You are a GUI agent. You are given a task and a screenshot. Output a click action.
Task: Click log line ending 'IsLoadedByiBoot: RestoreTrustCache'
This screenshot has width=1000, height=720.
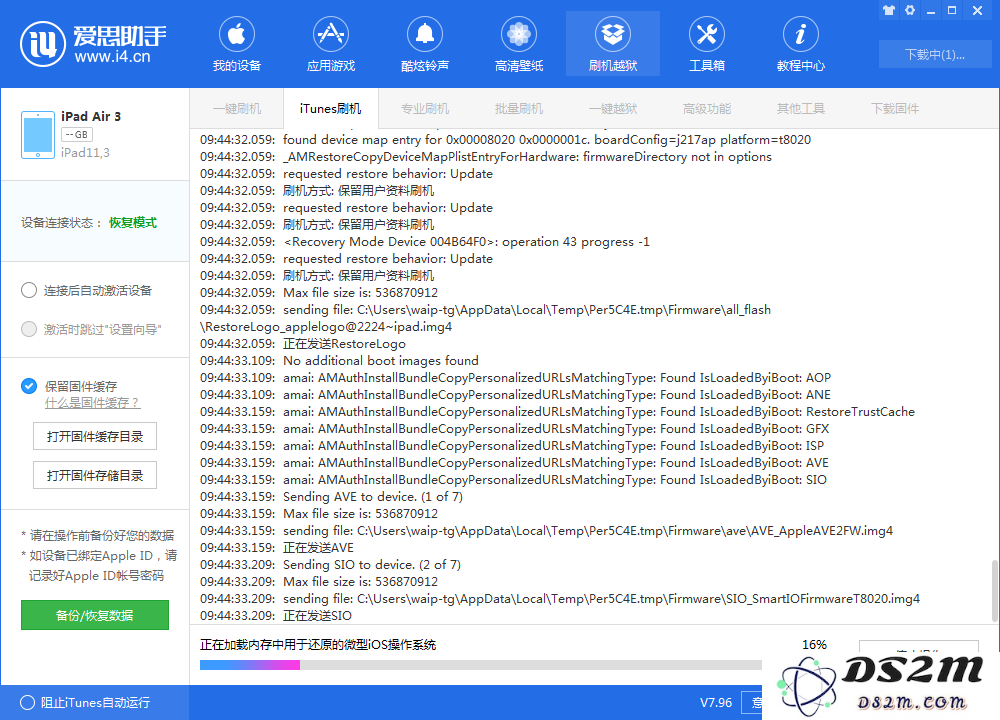[x=557, y=411]
